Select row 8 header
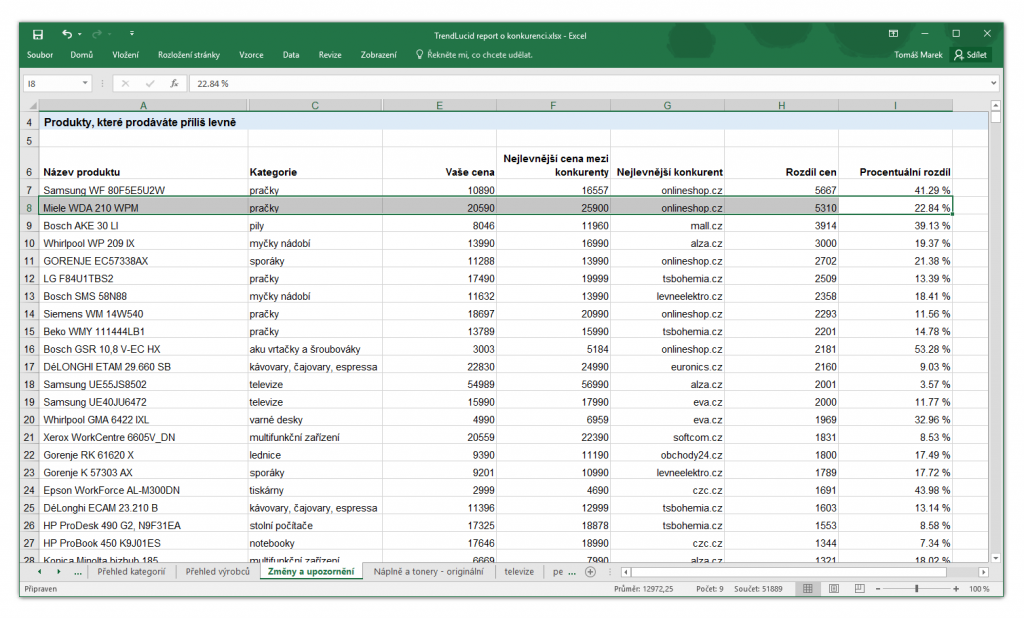The height and width of the screenshot is (618, 1024). (29, 208)
